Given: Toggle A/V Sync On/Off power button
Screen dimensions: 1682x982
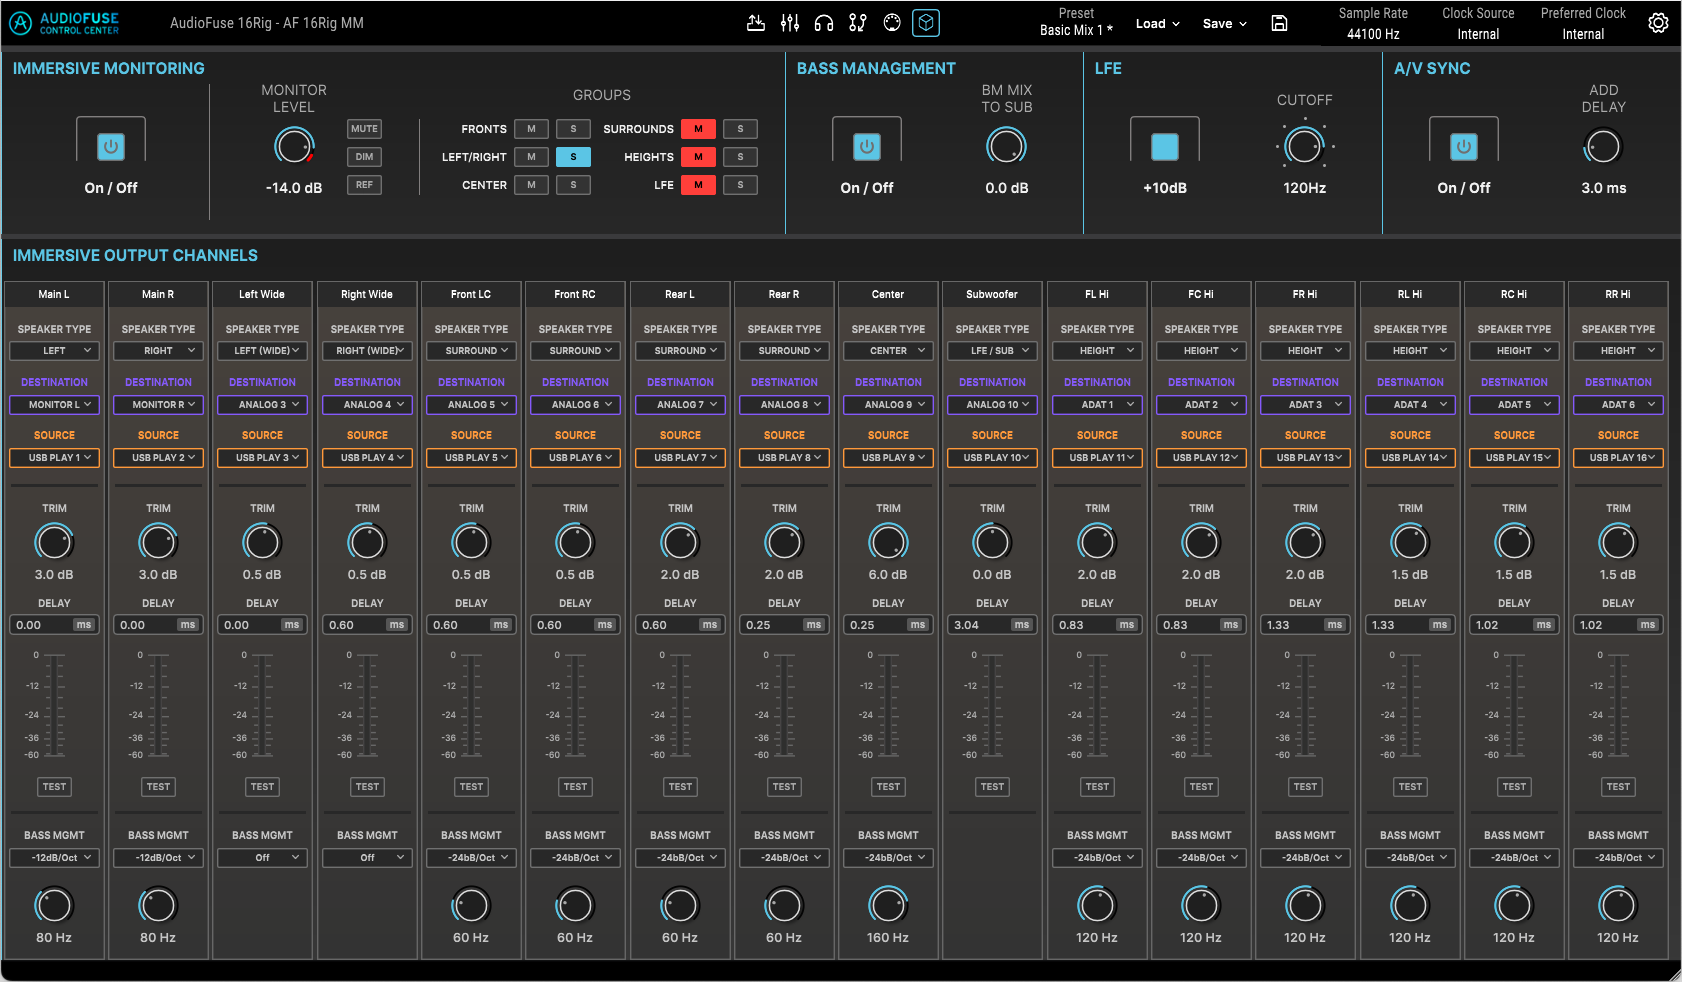Looking at the screenshot, I should [x=1464, y=147].
